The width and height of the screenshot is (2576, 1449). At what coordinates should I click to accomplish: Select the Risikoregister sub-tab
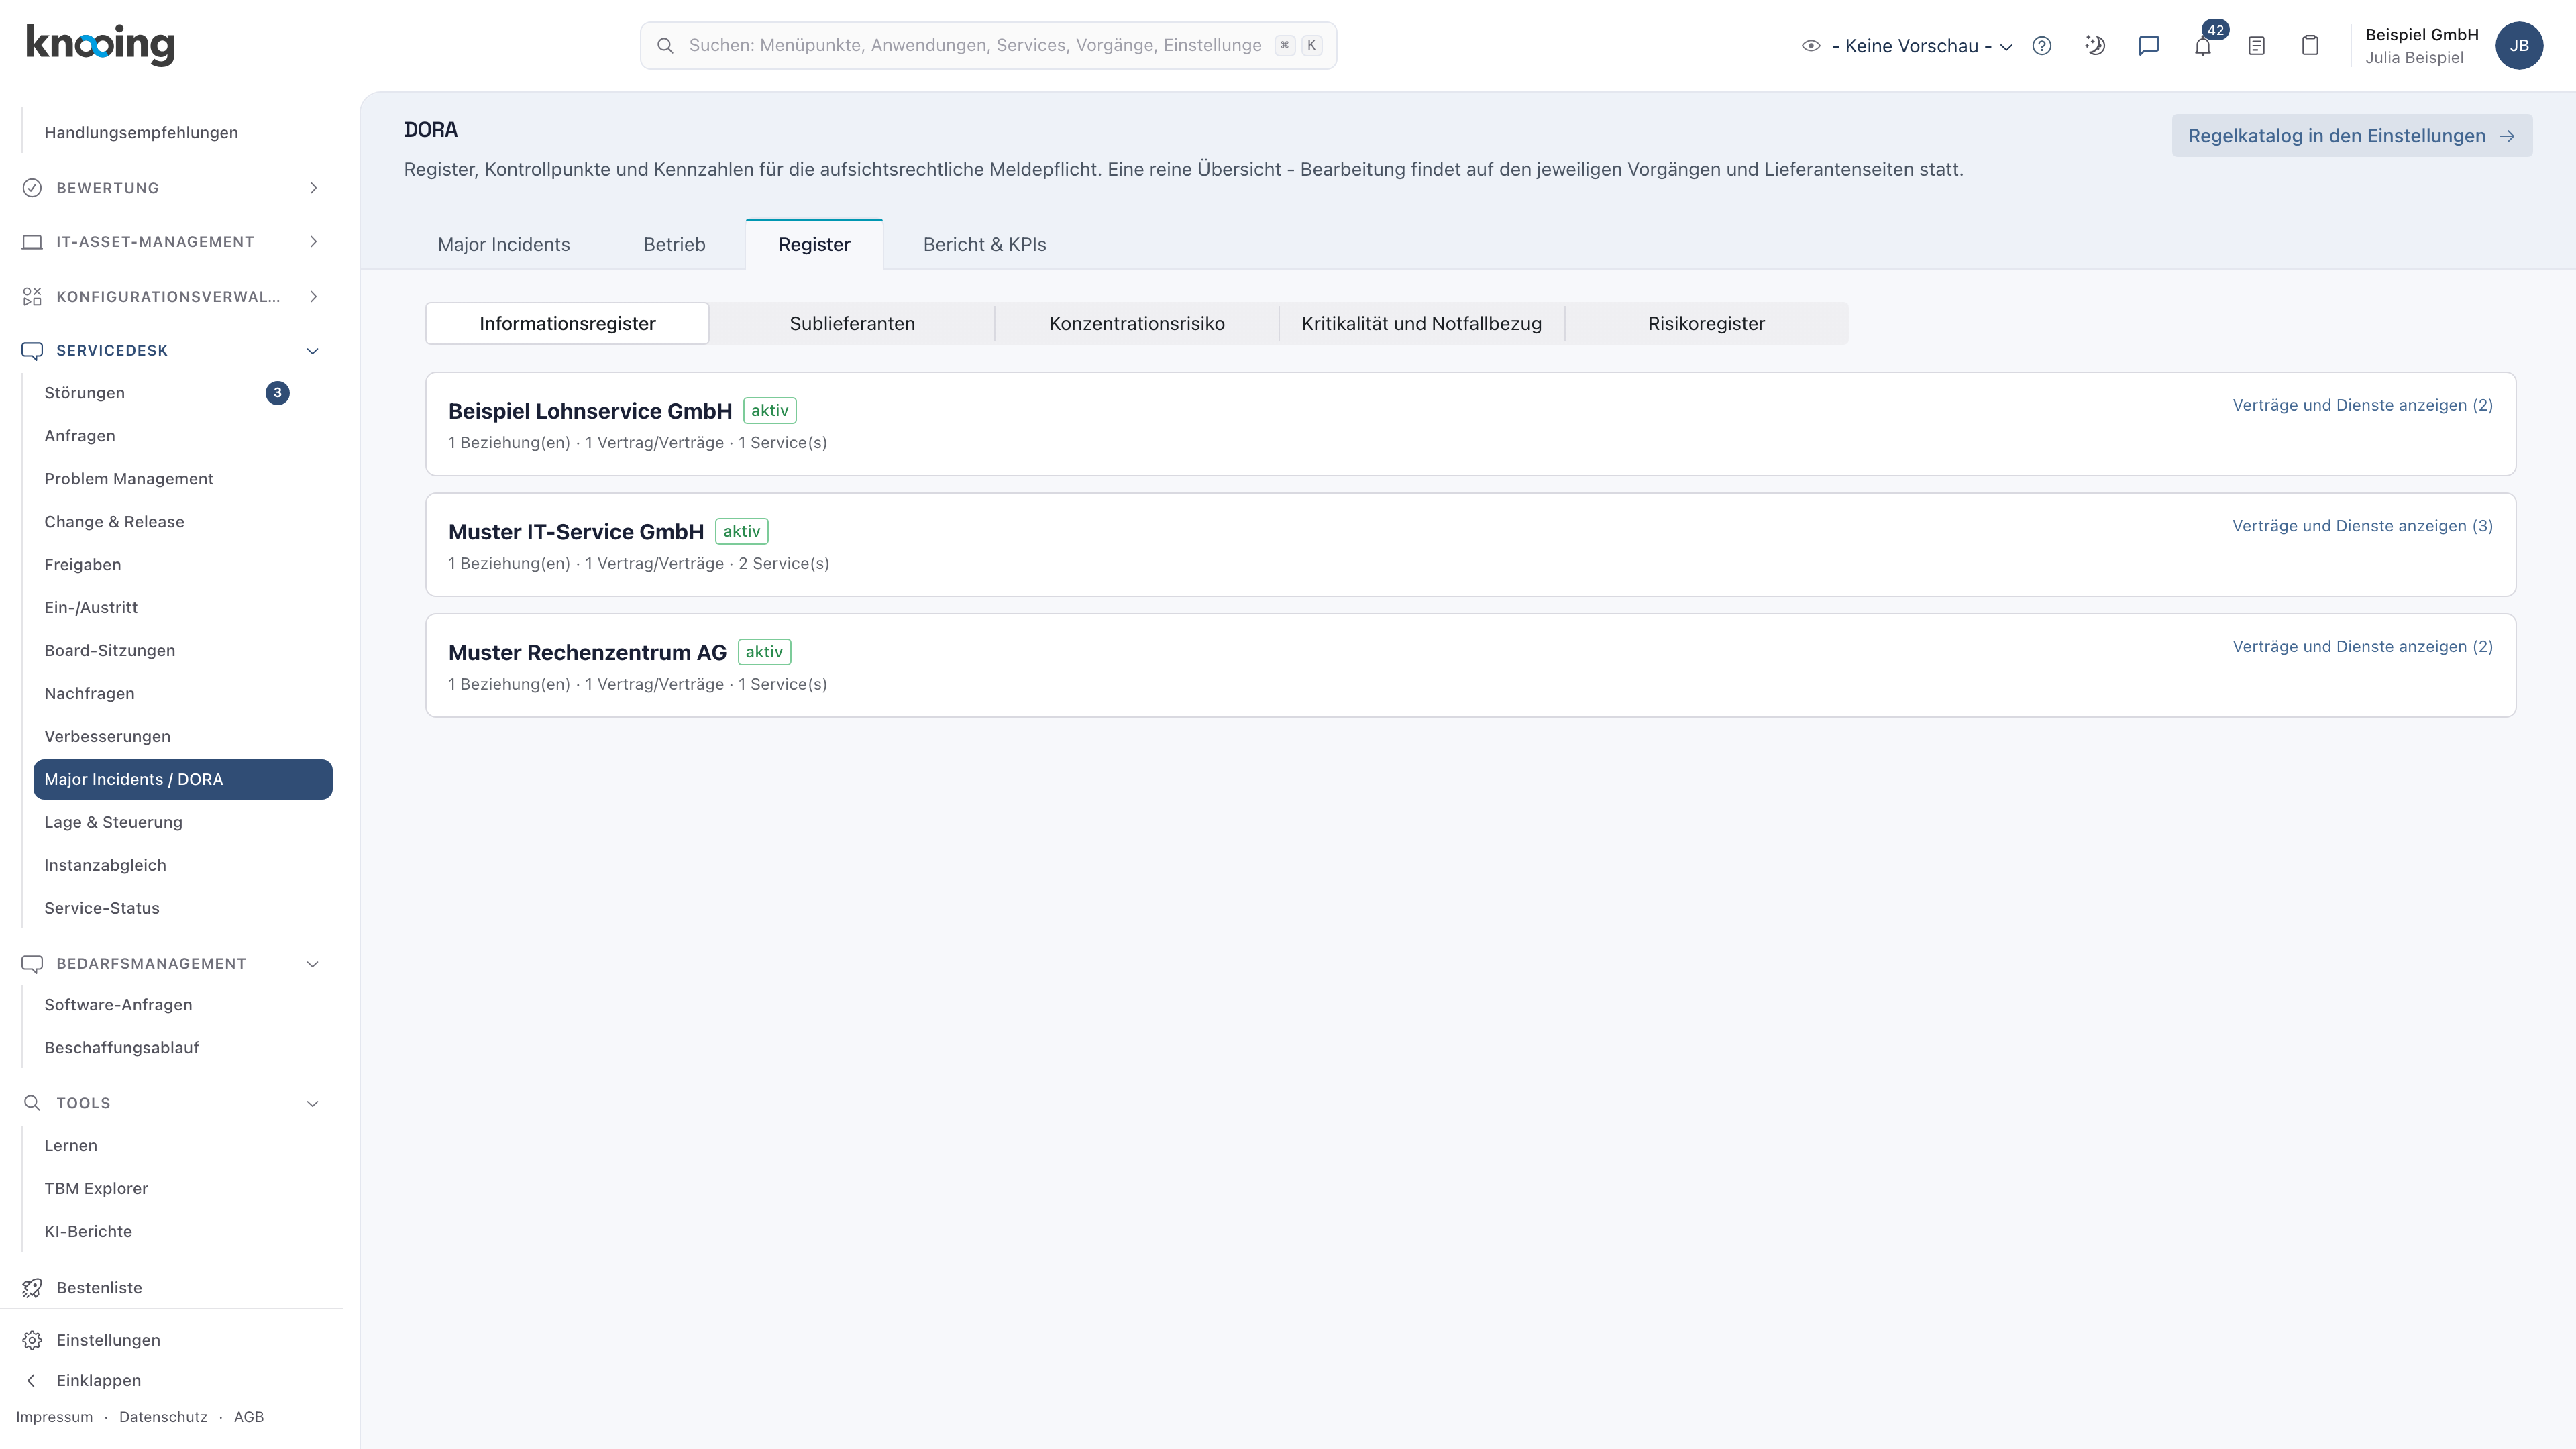pos(1706,324)
